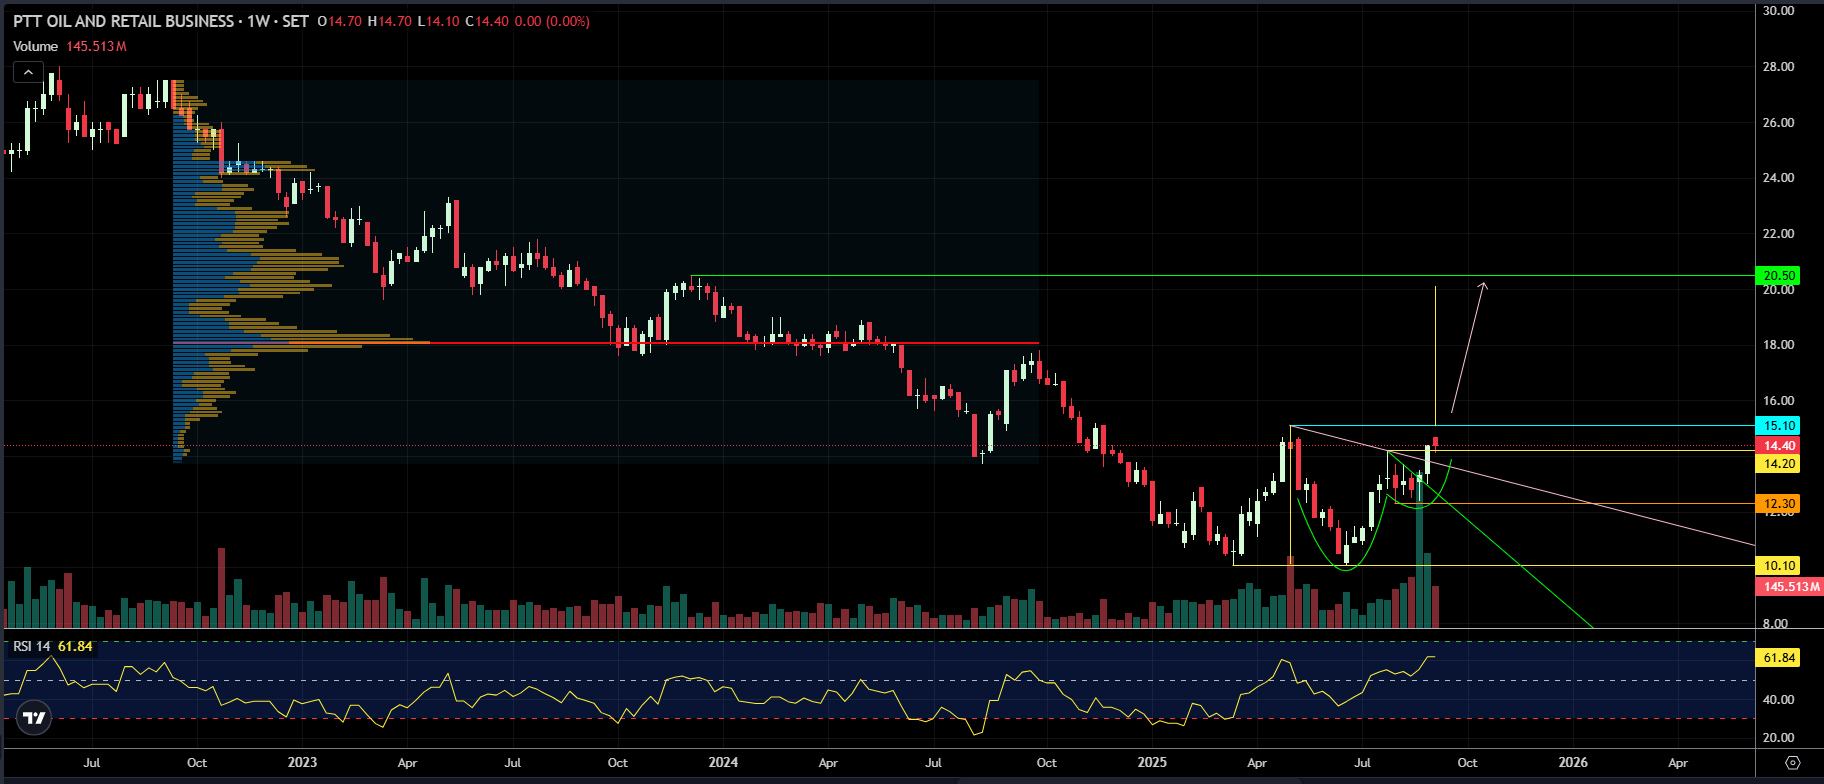Click the volume value 145.513M in legend
The image size is (1824, 784).
pos(96,46)
